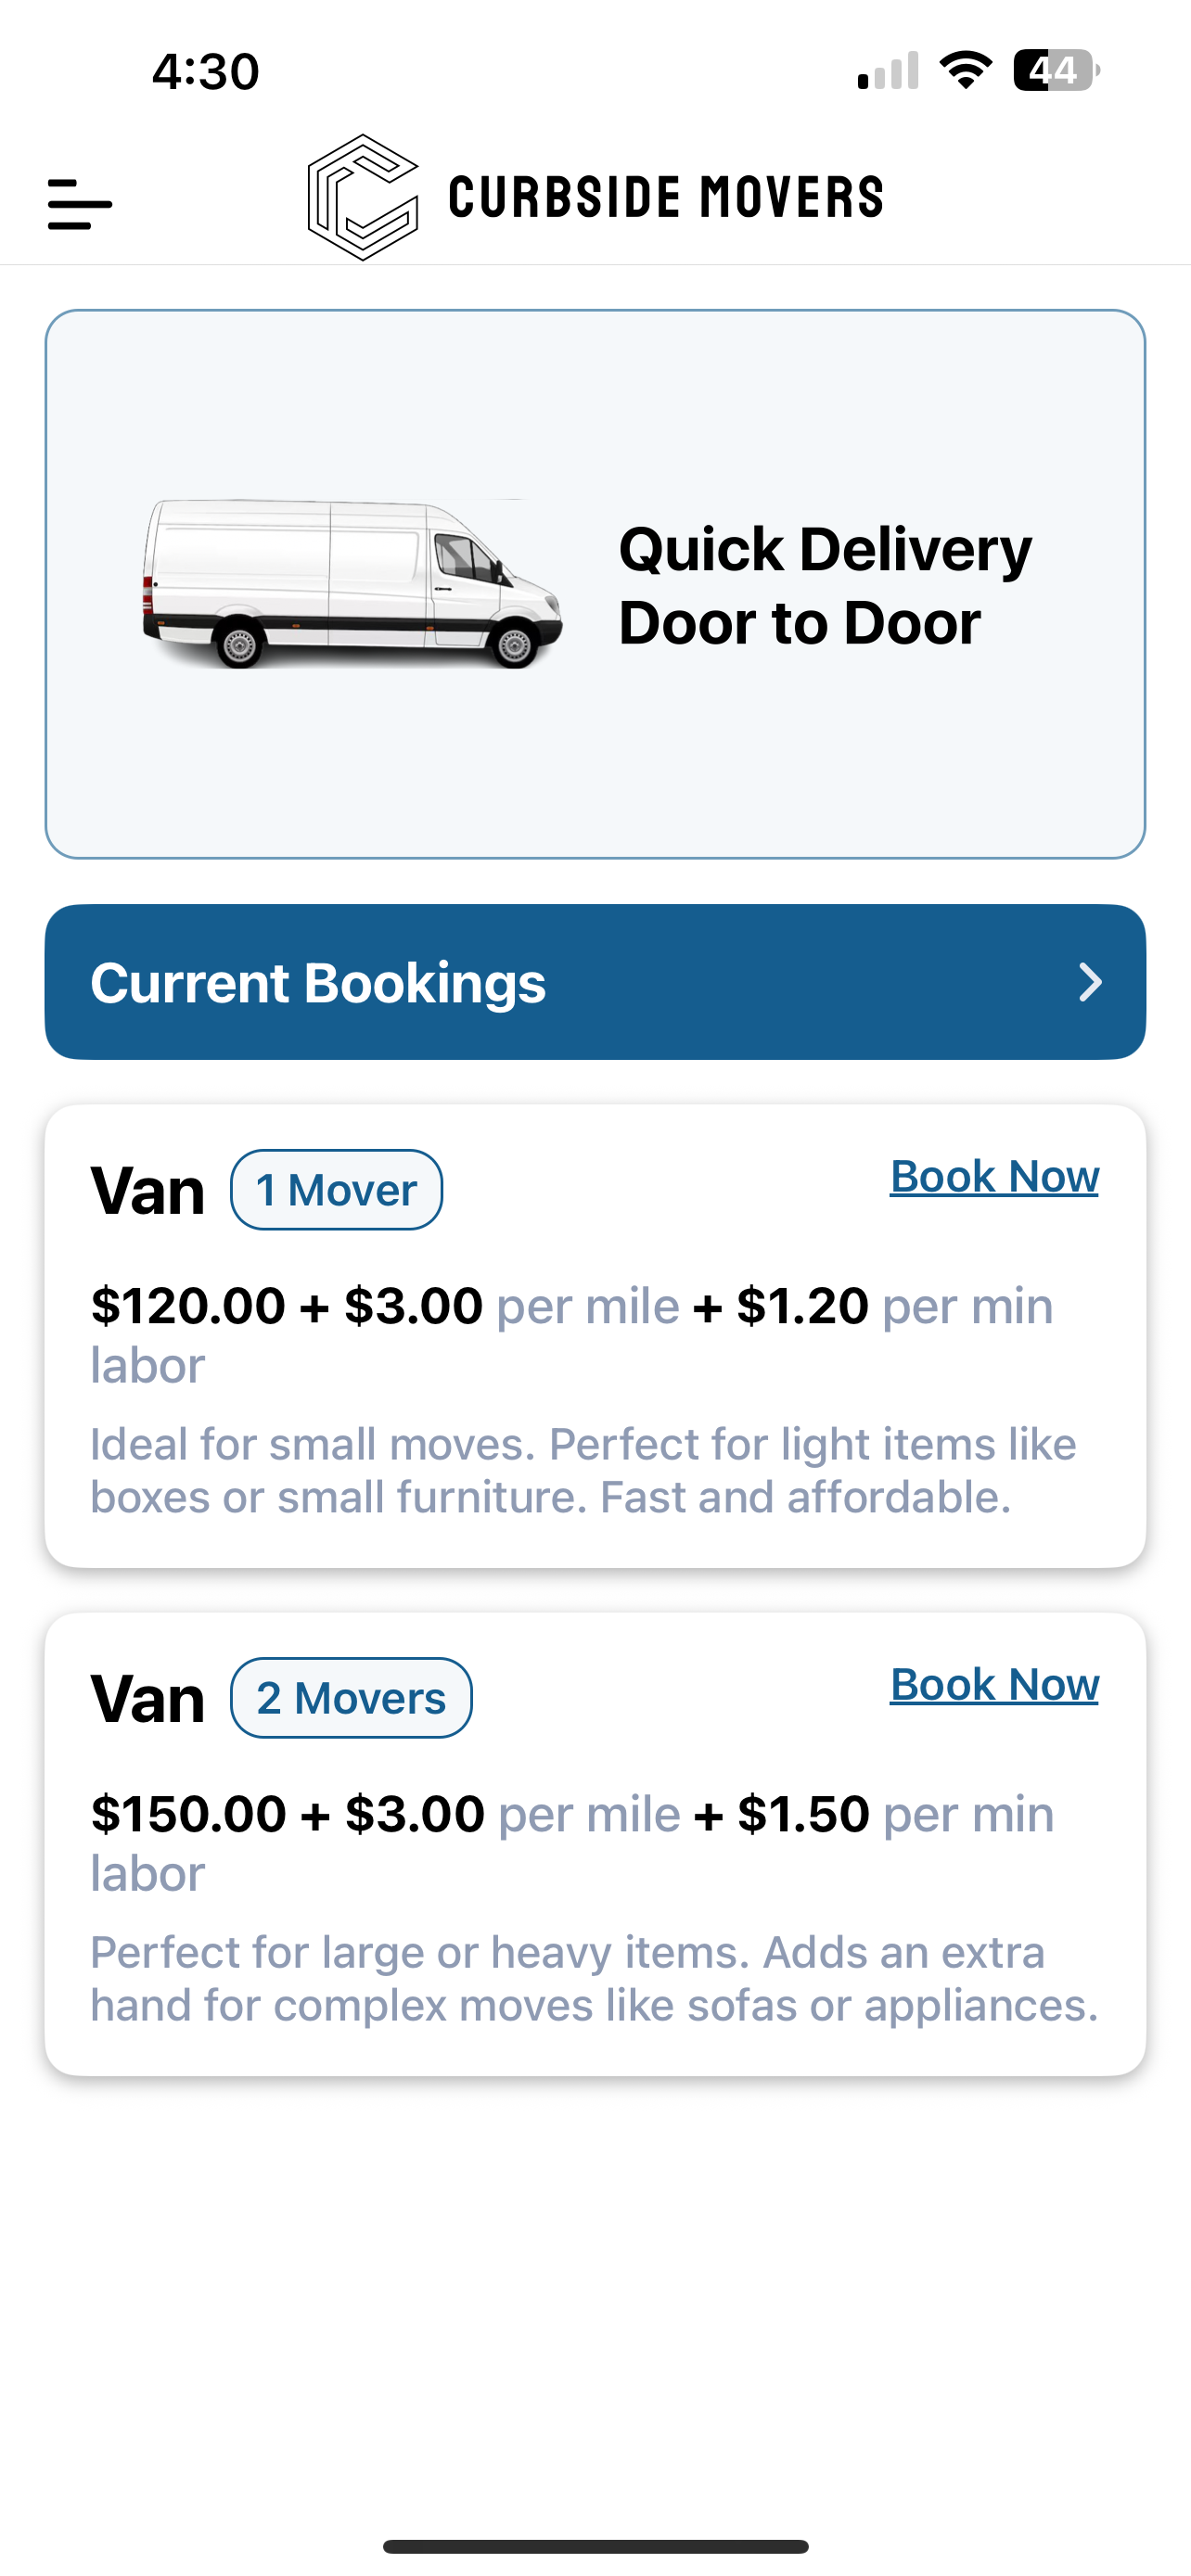This screenshot has width=1191, height=2576.
Task: Tap the cellular signal bars
Action: [888, 72]
